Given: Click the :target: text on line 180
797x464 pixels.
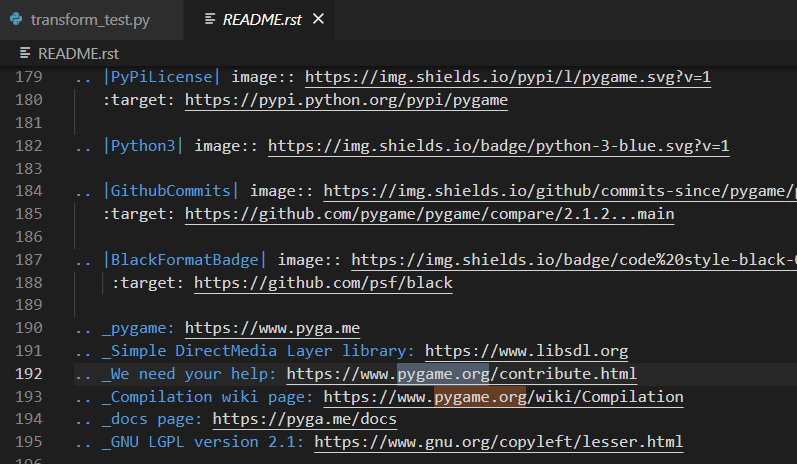Looking at the screenshot, I should (x=138, y=100).
